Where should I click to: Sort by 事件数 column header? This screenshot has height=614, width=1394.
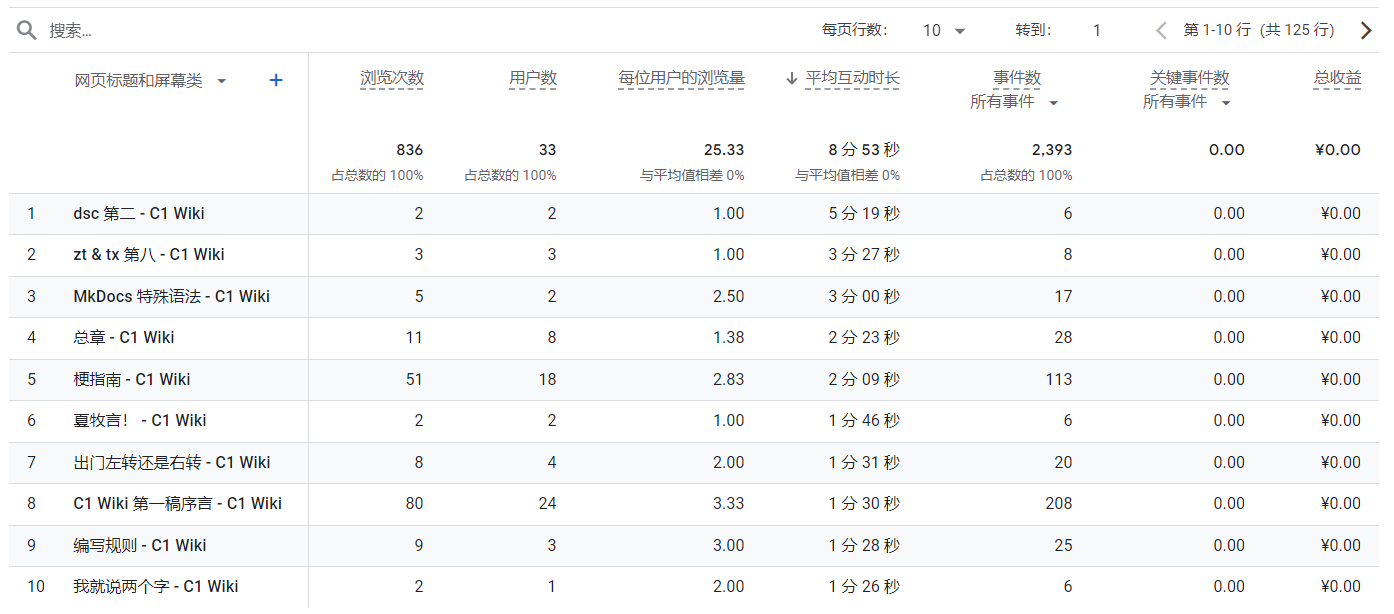[x=1017, y=78]
